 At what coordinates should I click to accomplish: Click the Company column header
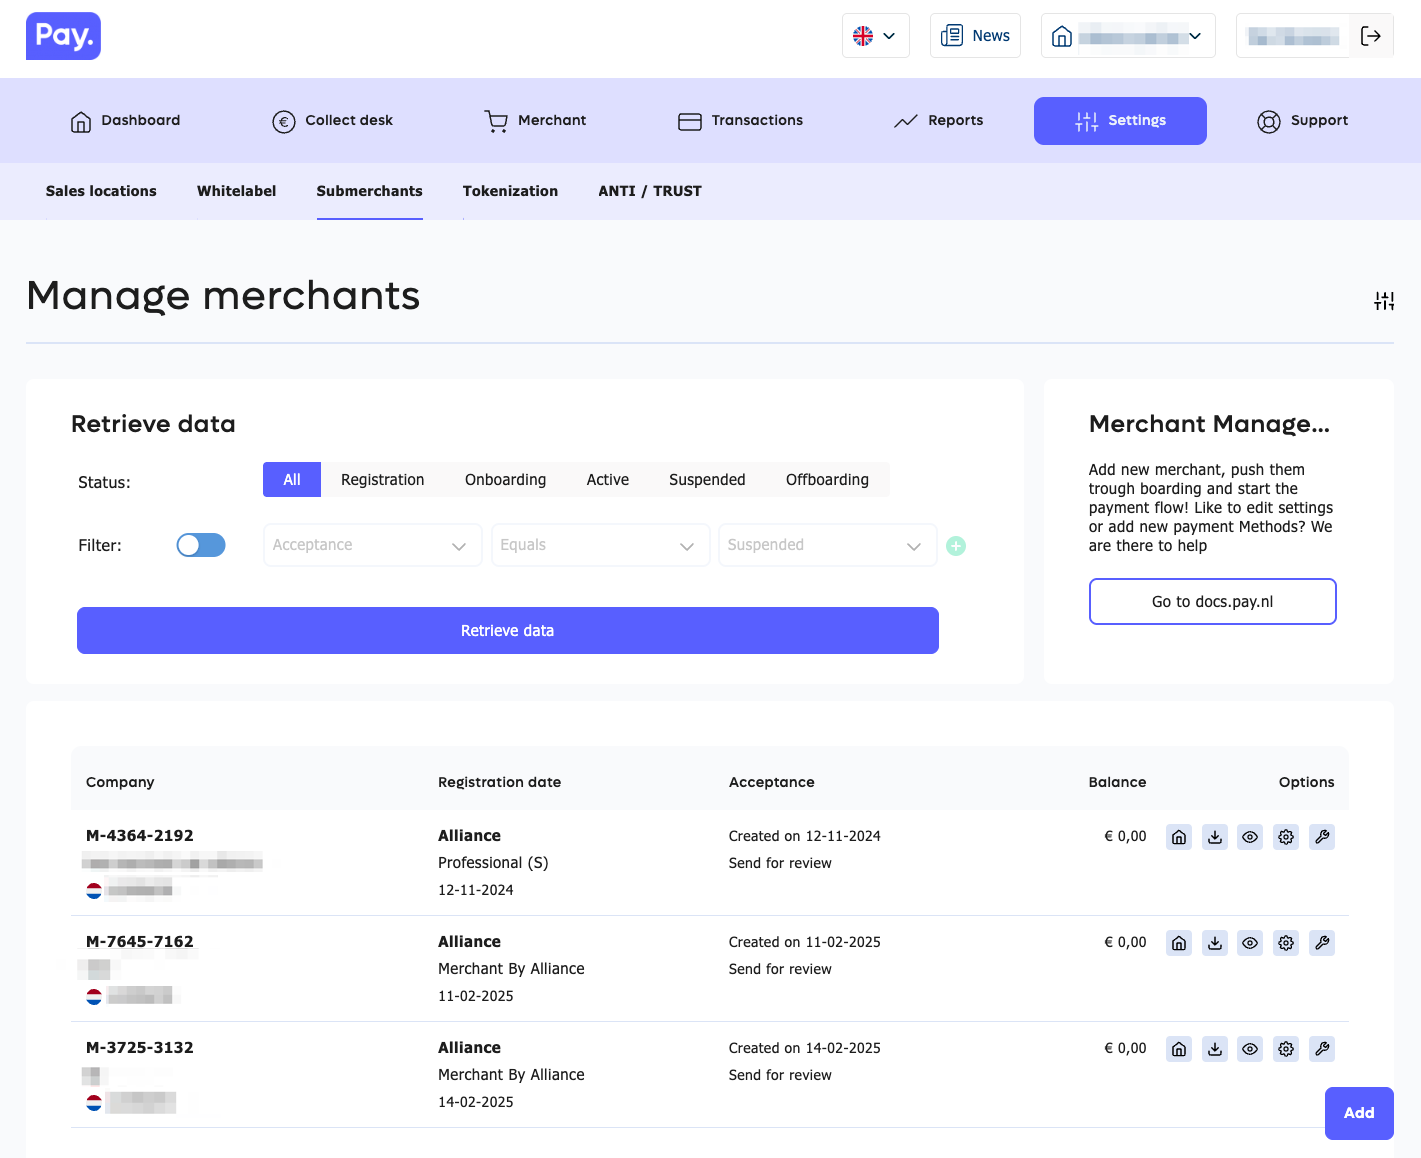[x=120, y=782]
